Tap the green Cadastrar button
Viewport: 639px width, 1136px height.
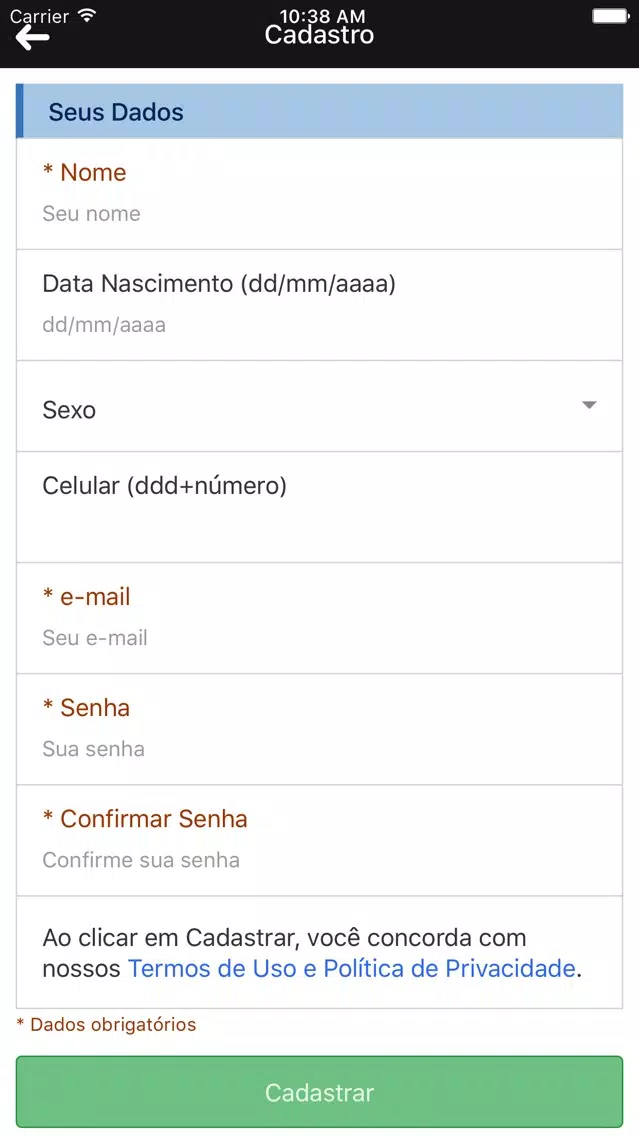pos(320,1092)
